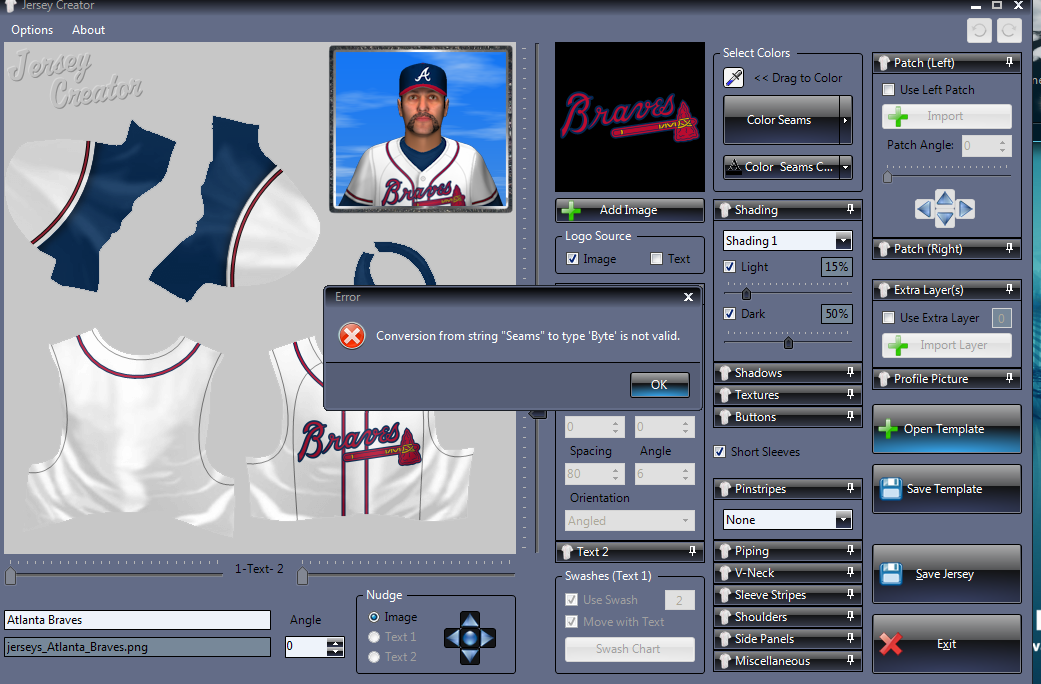1041x684 pixels.
Task: Click pushpin icon on Pinstripes panel
Action: tap(850, 489)
